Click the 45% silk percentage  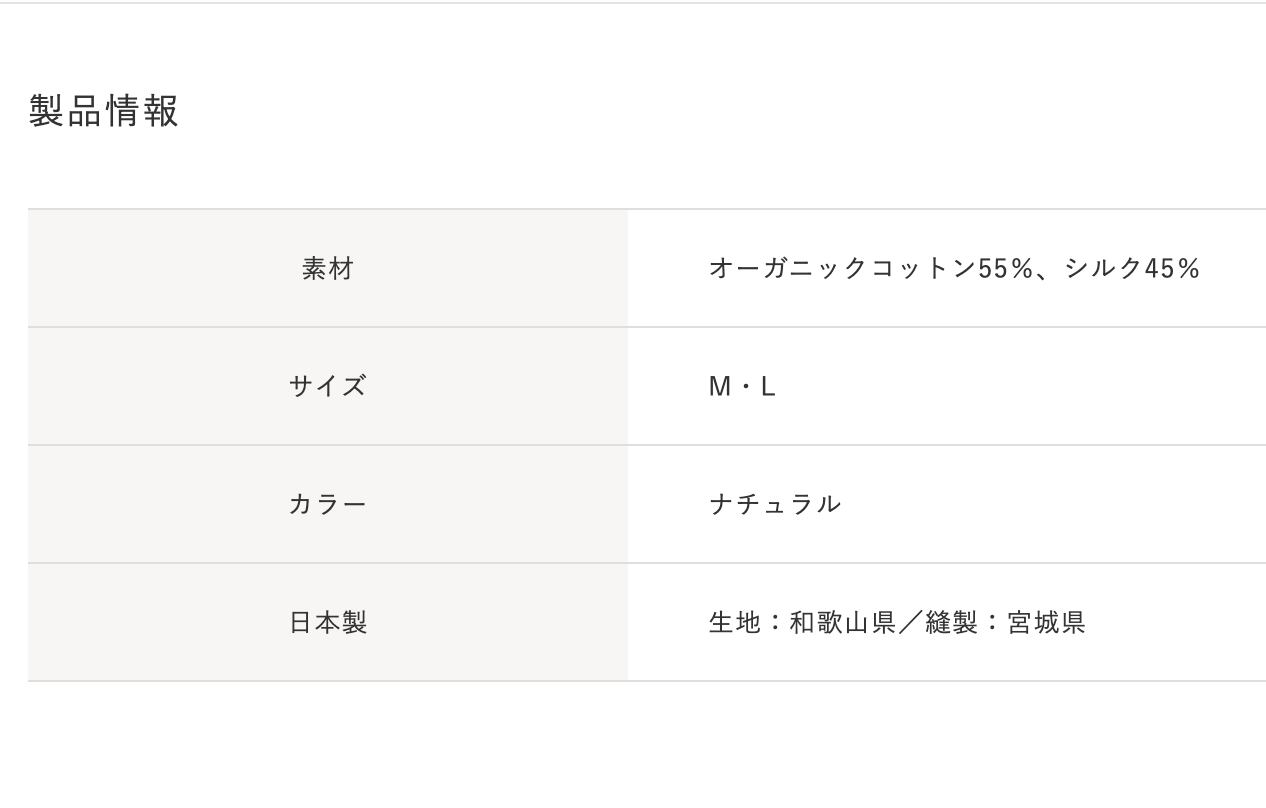coord(1172,268)
